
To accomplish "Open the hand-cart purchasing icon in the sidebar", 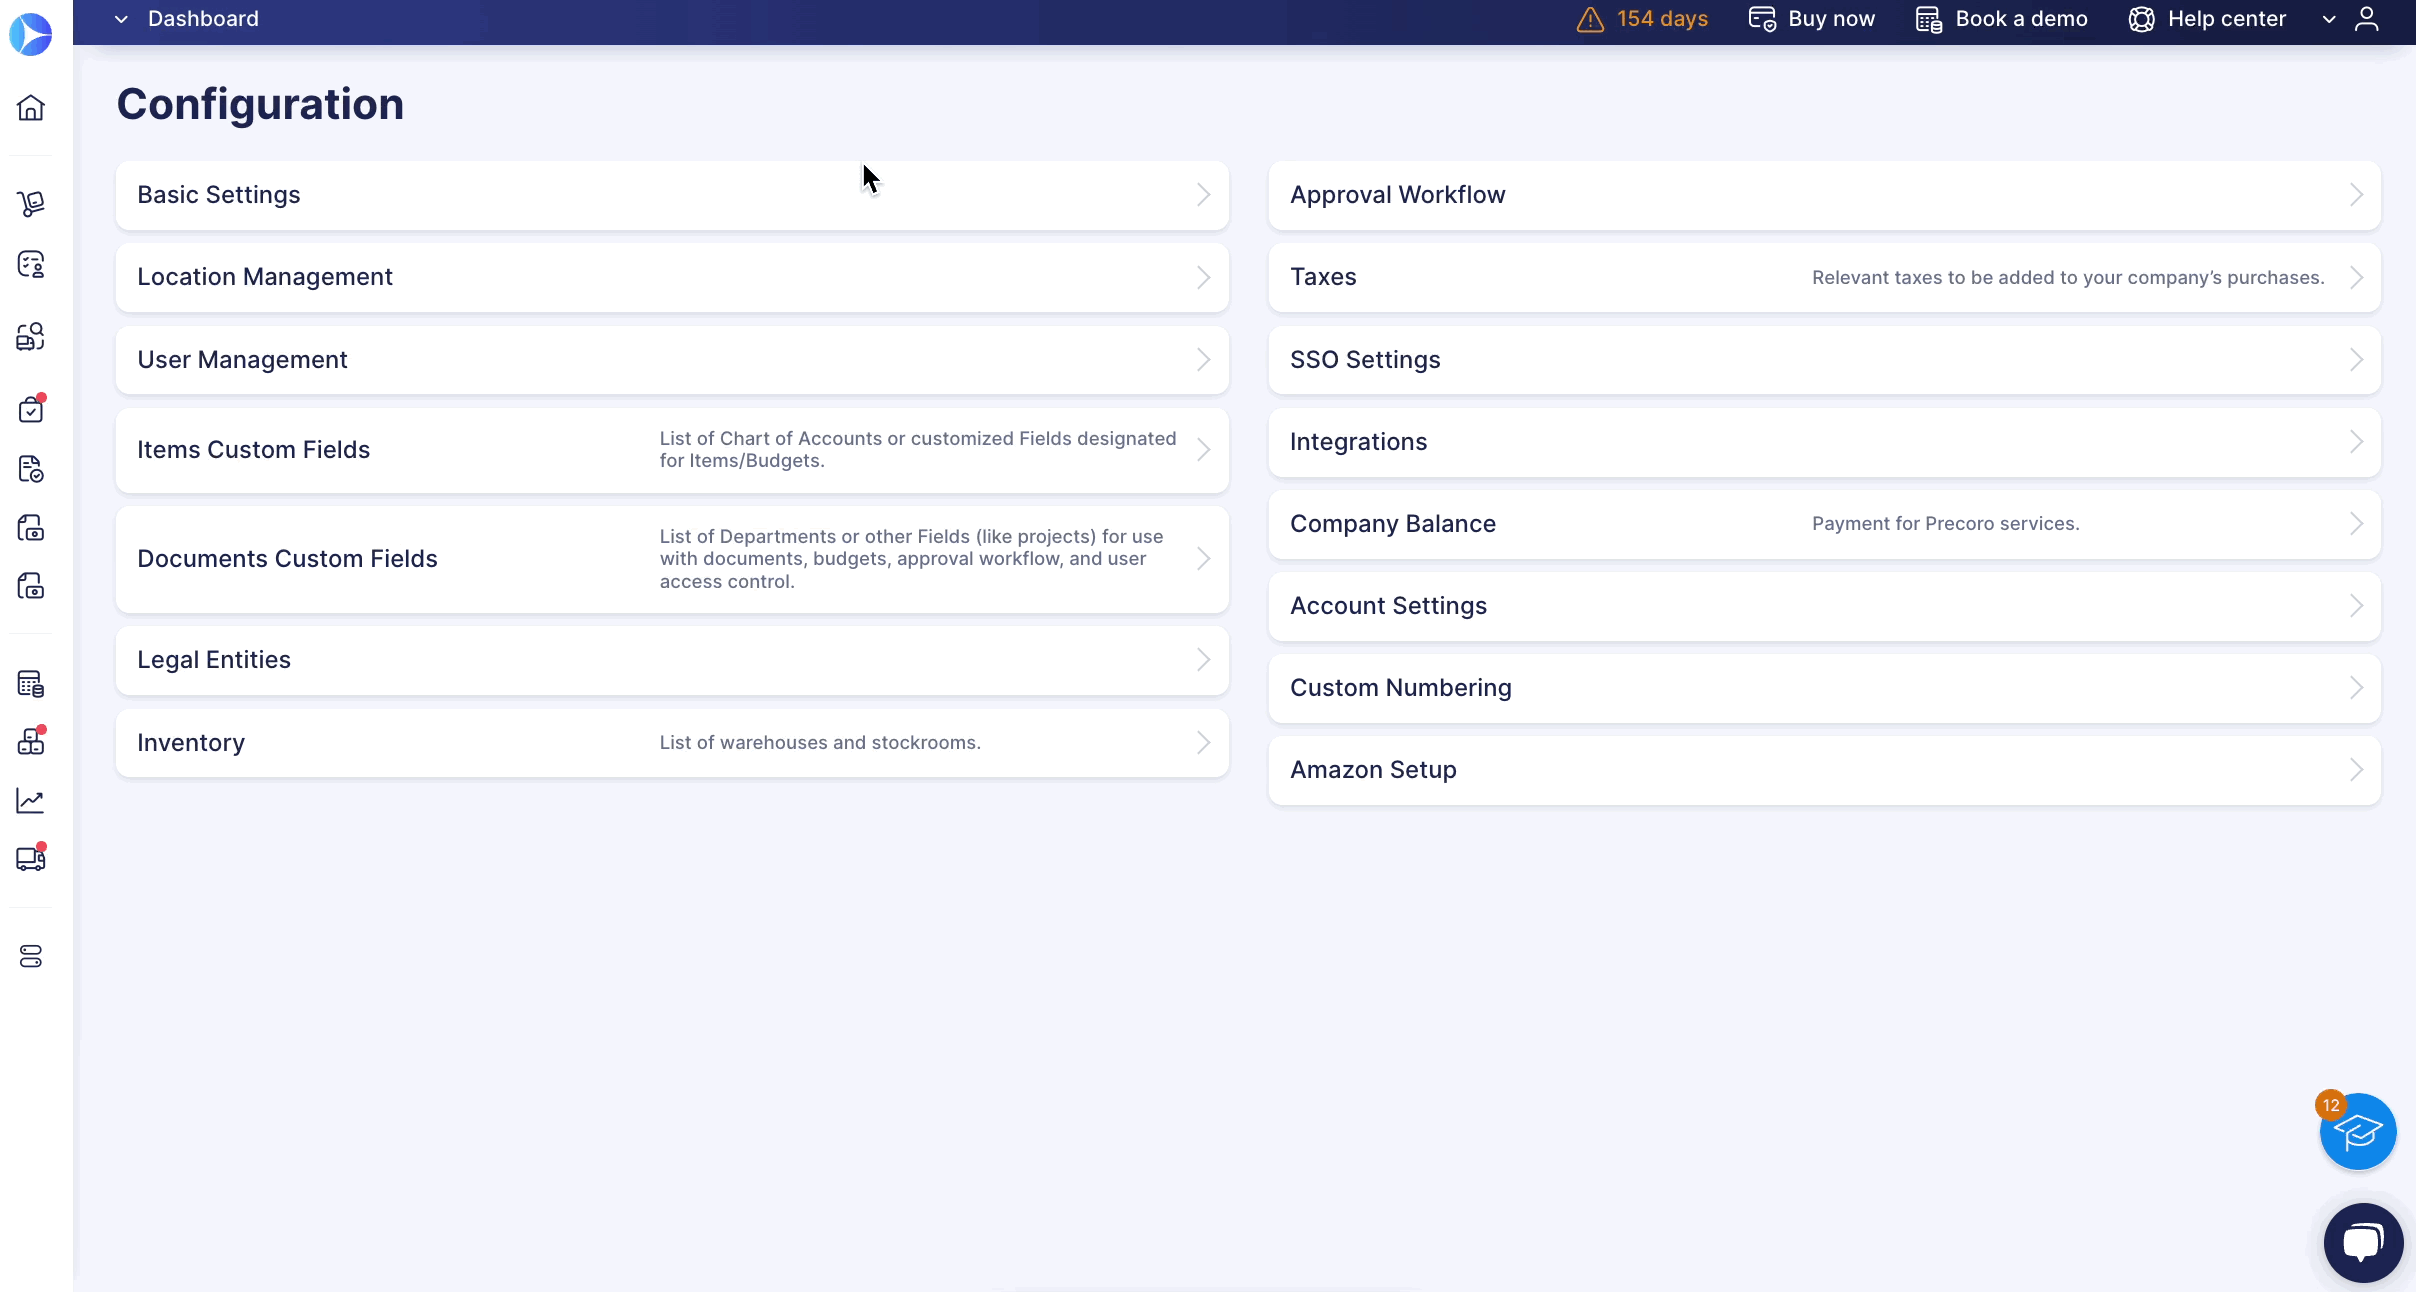I will click(31, 204).
